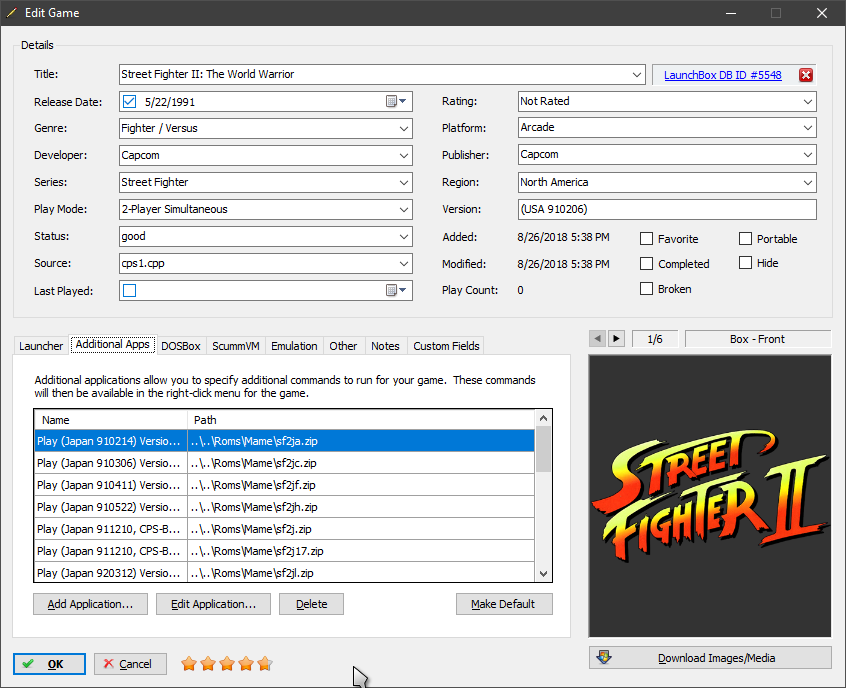Set rating to five stars
Screen dimensions: 846x688
pos(265,664)
